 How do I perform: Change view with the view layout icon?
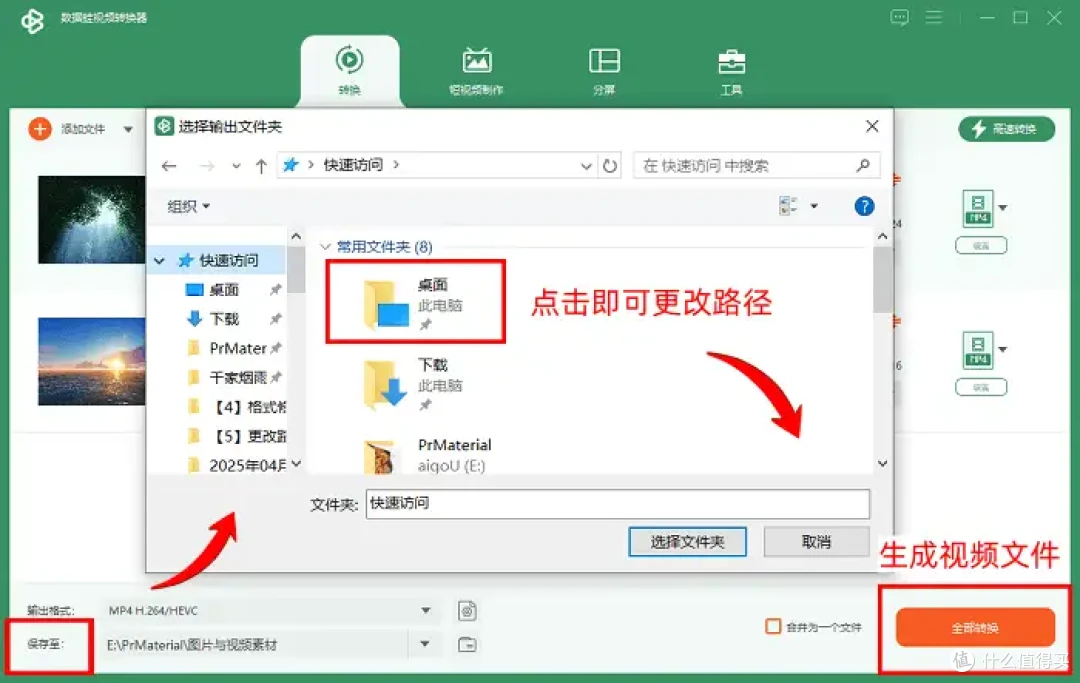tap(788, 206)
